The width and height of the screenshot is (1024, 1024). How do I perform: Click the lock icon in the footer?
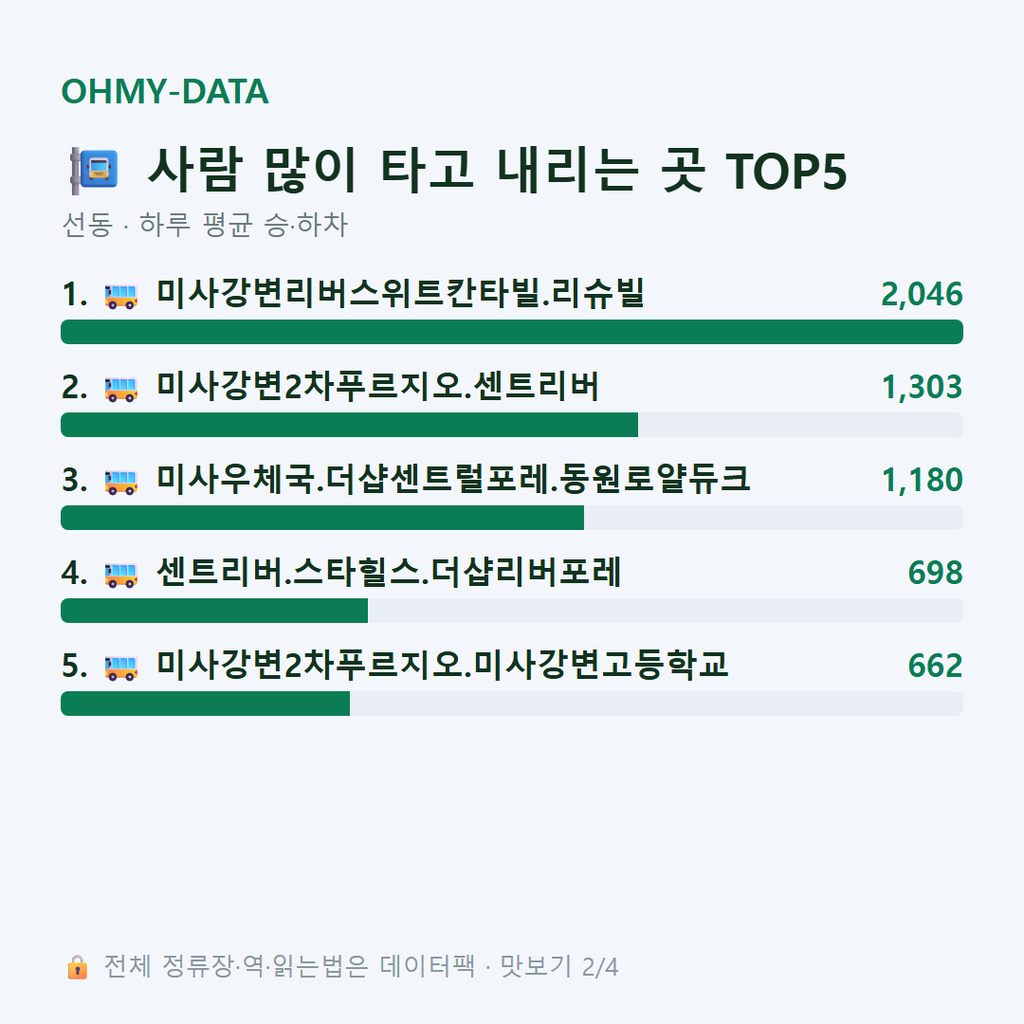[77, 967]
